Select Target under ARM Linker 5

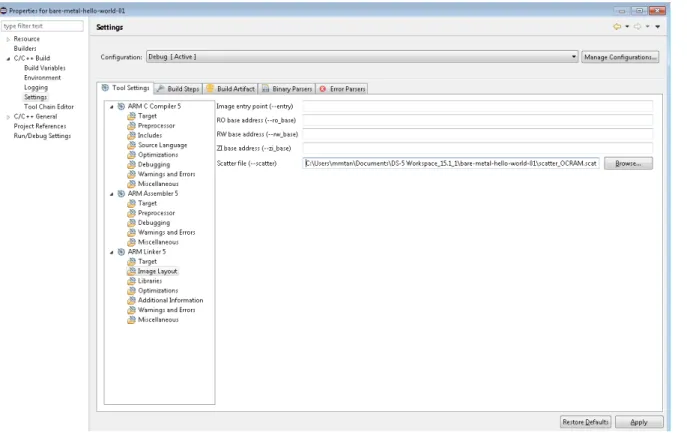click(147, 261)
